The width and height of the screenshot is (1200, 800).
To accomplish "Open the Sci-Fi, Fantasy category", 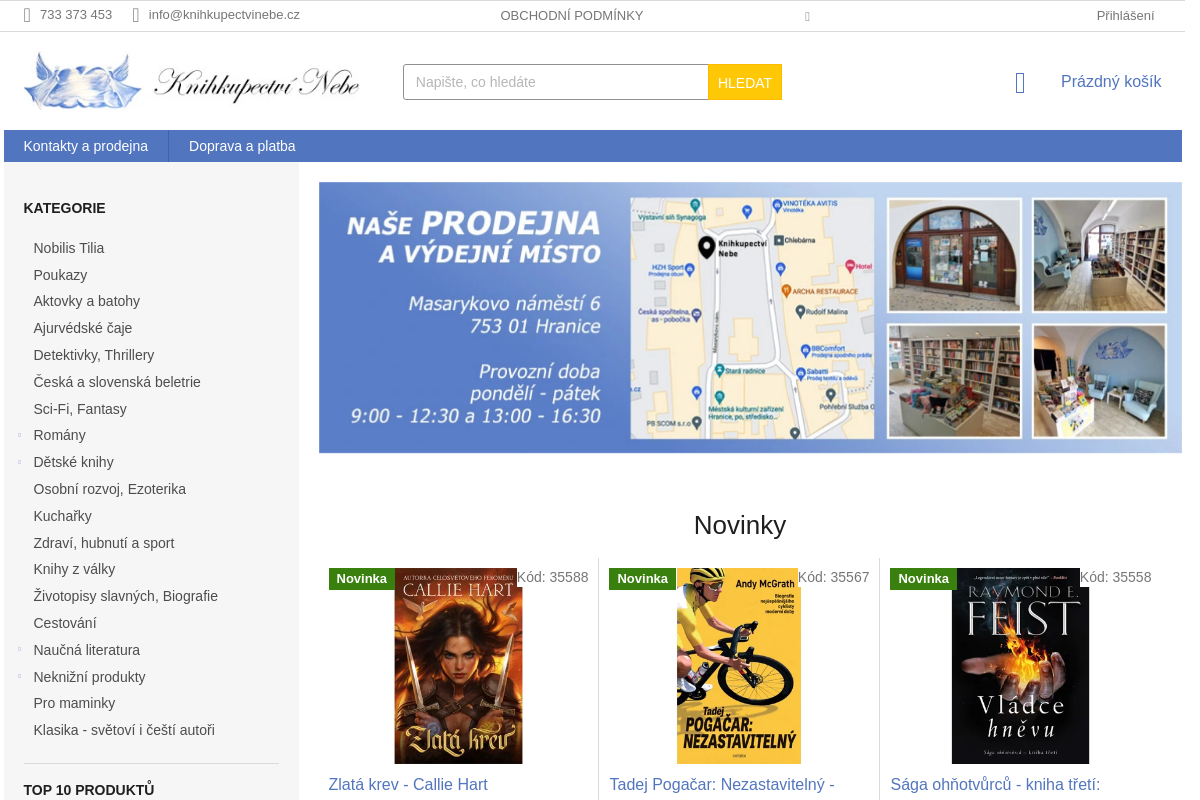I will [x=80, y=409].
